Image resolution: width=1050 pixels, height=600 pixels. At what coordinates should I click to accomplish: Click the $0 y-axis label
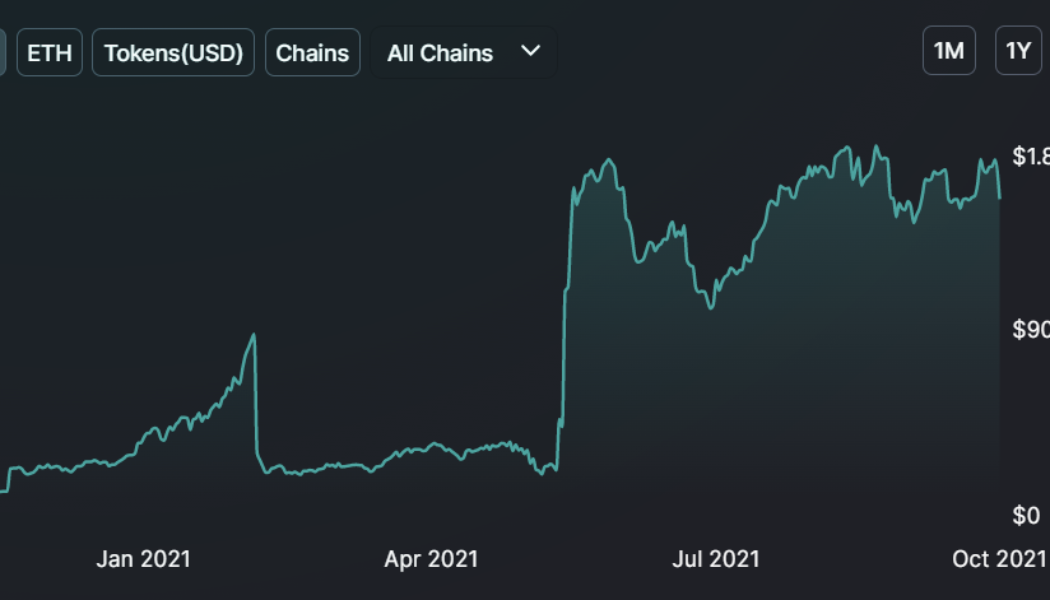point(1026,515)
